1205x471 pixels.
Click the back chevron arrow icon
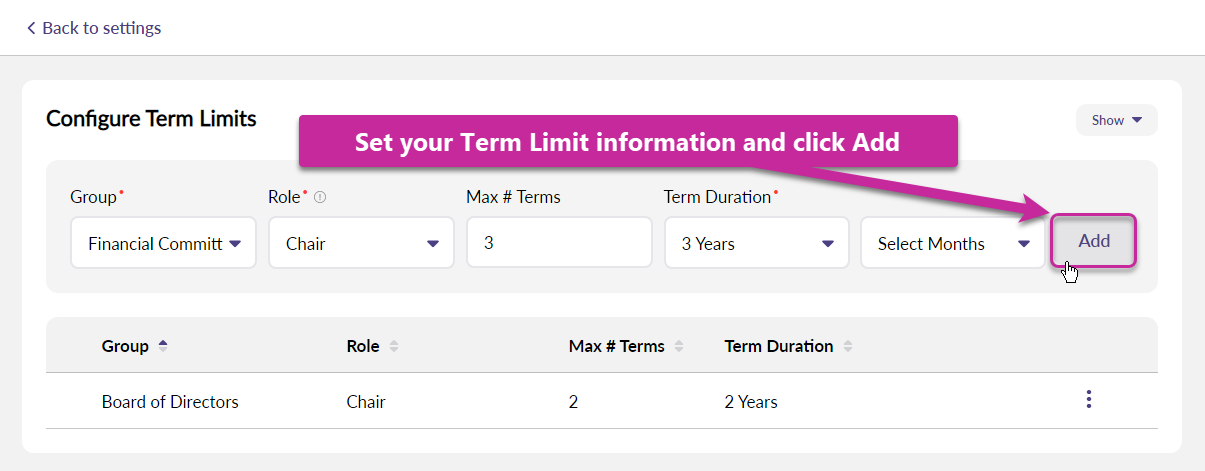31,28
